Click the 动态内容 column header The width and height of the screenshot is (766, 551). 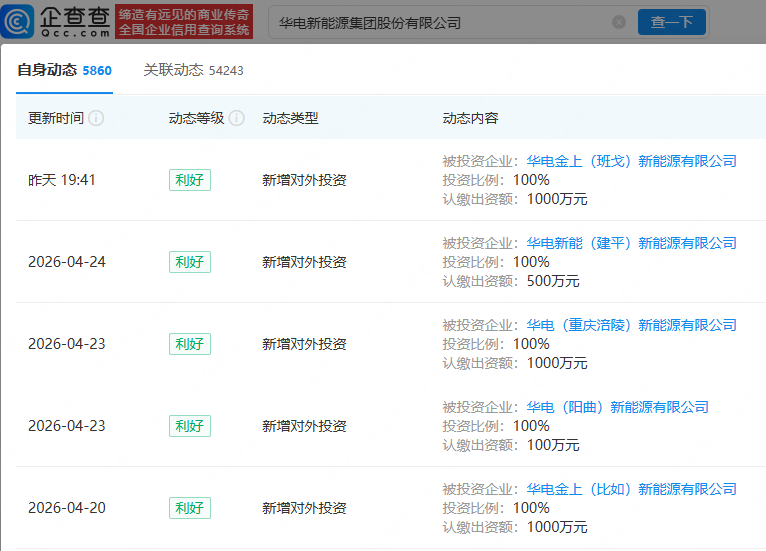470,118
